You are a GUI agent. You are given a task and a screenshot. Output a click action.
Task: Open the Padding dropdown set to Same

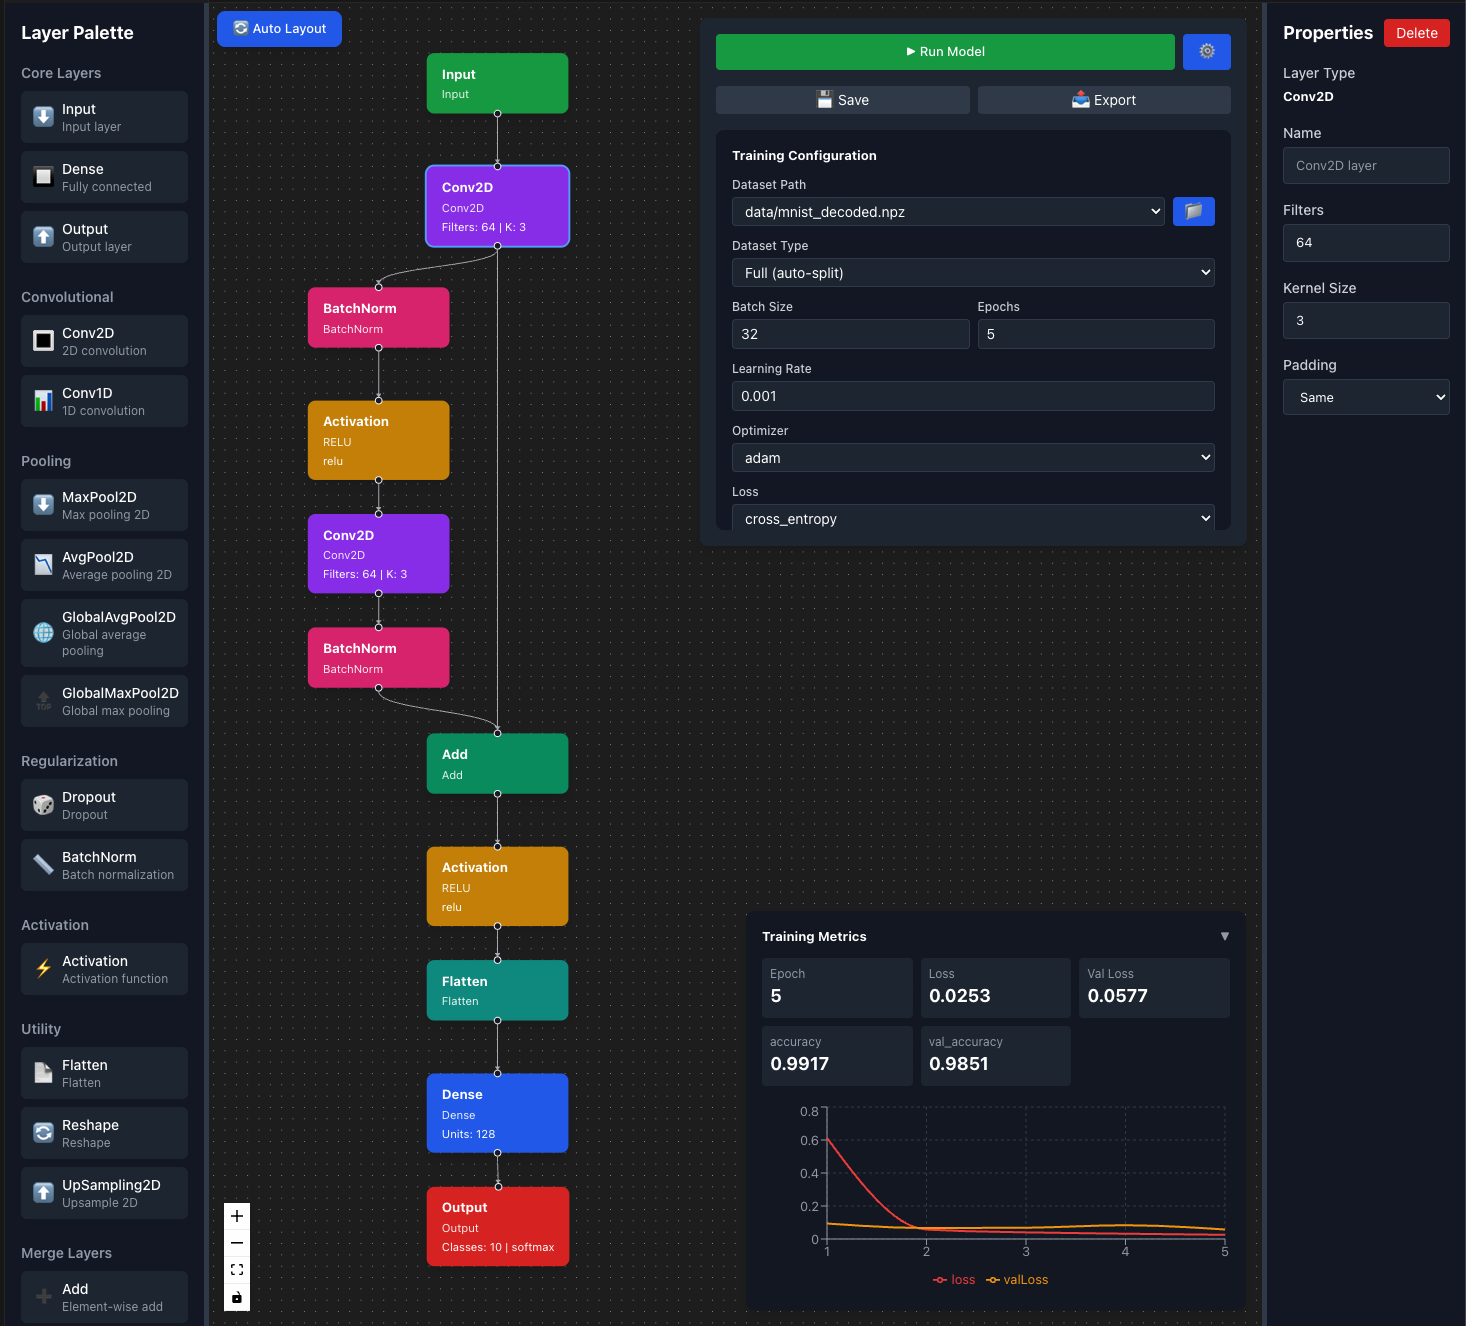[1366, 397]
